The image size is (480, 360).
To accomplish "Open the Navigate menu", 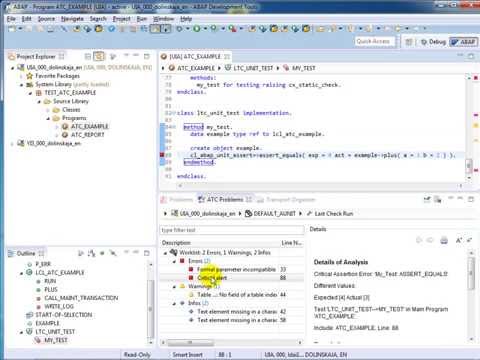I will click(72, 19).
